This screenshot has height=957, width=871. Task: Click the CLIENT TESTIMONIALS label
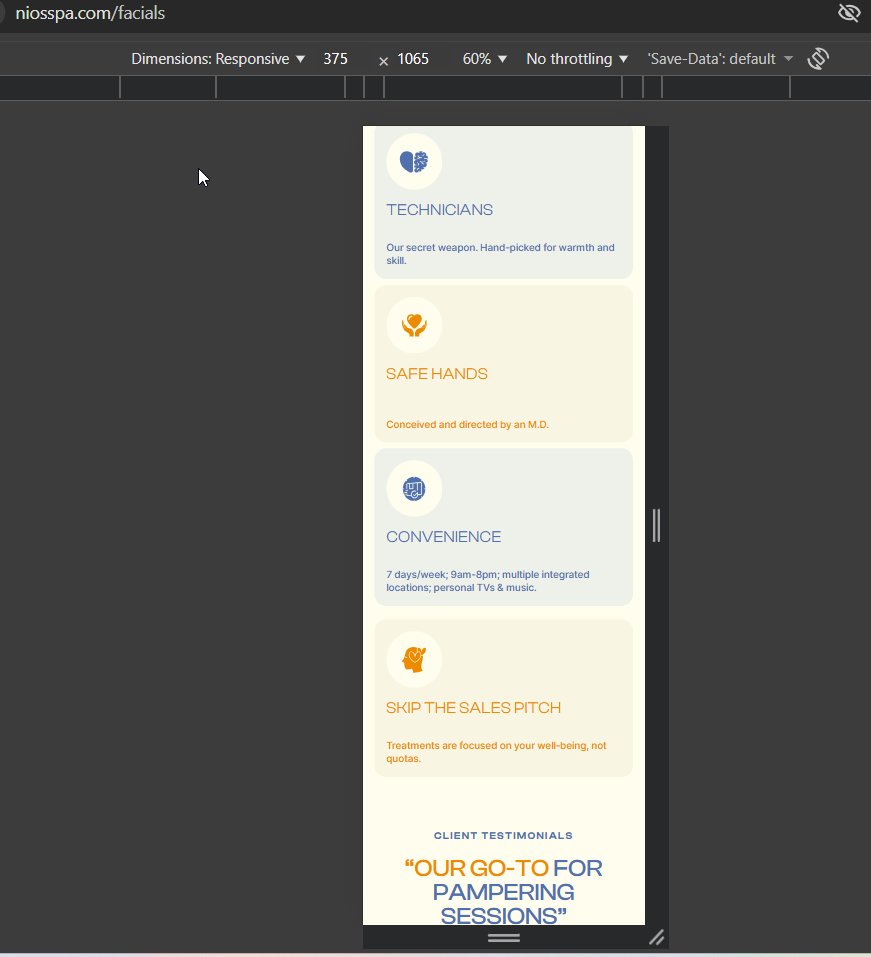click(504, 836)
